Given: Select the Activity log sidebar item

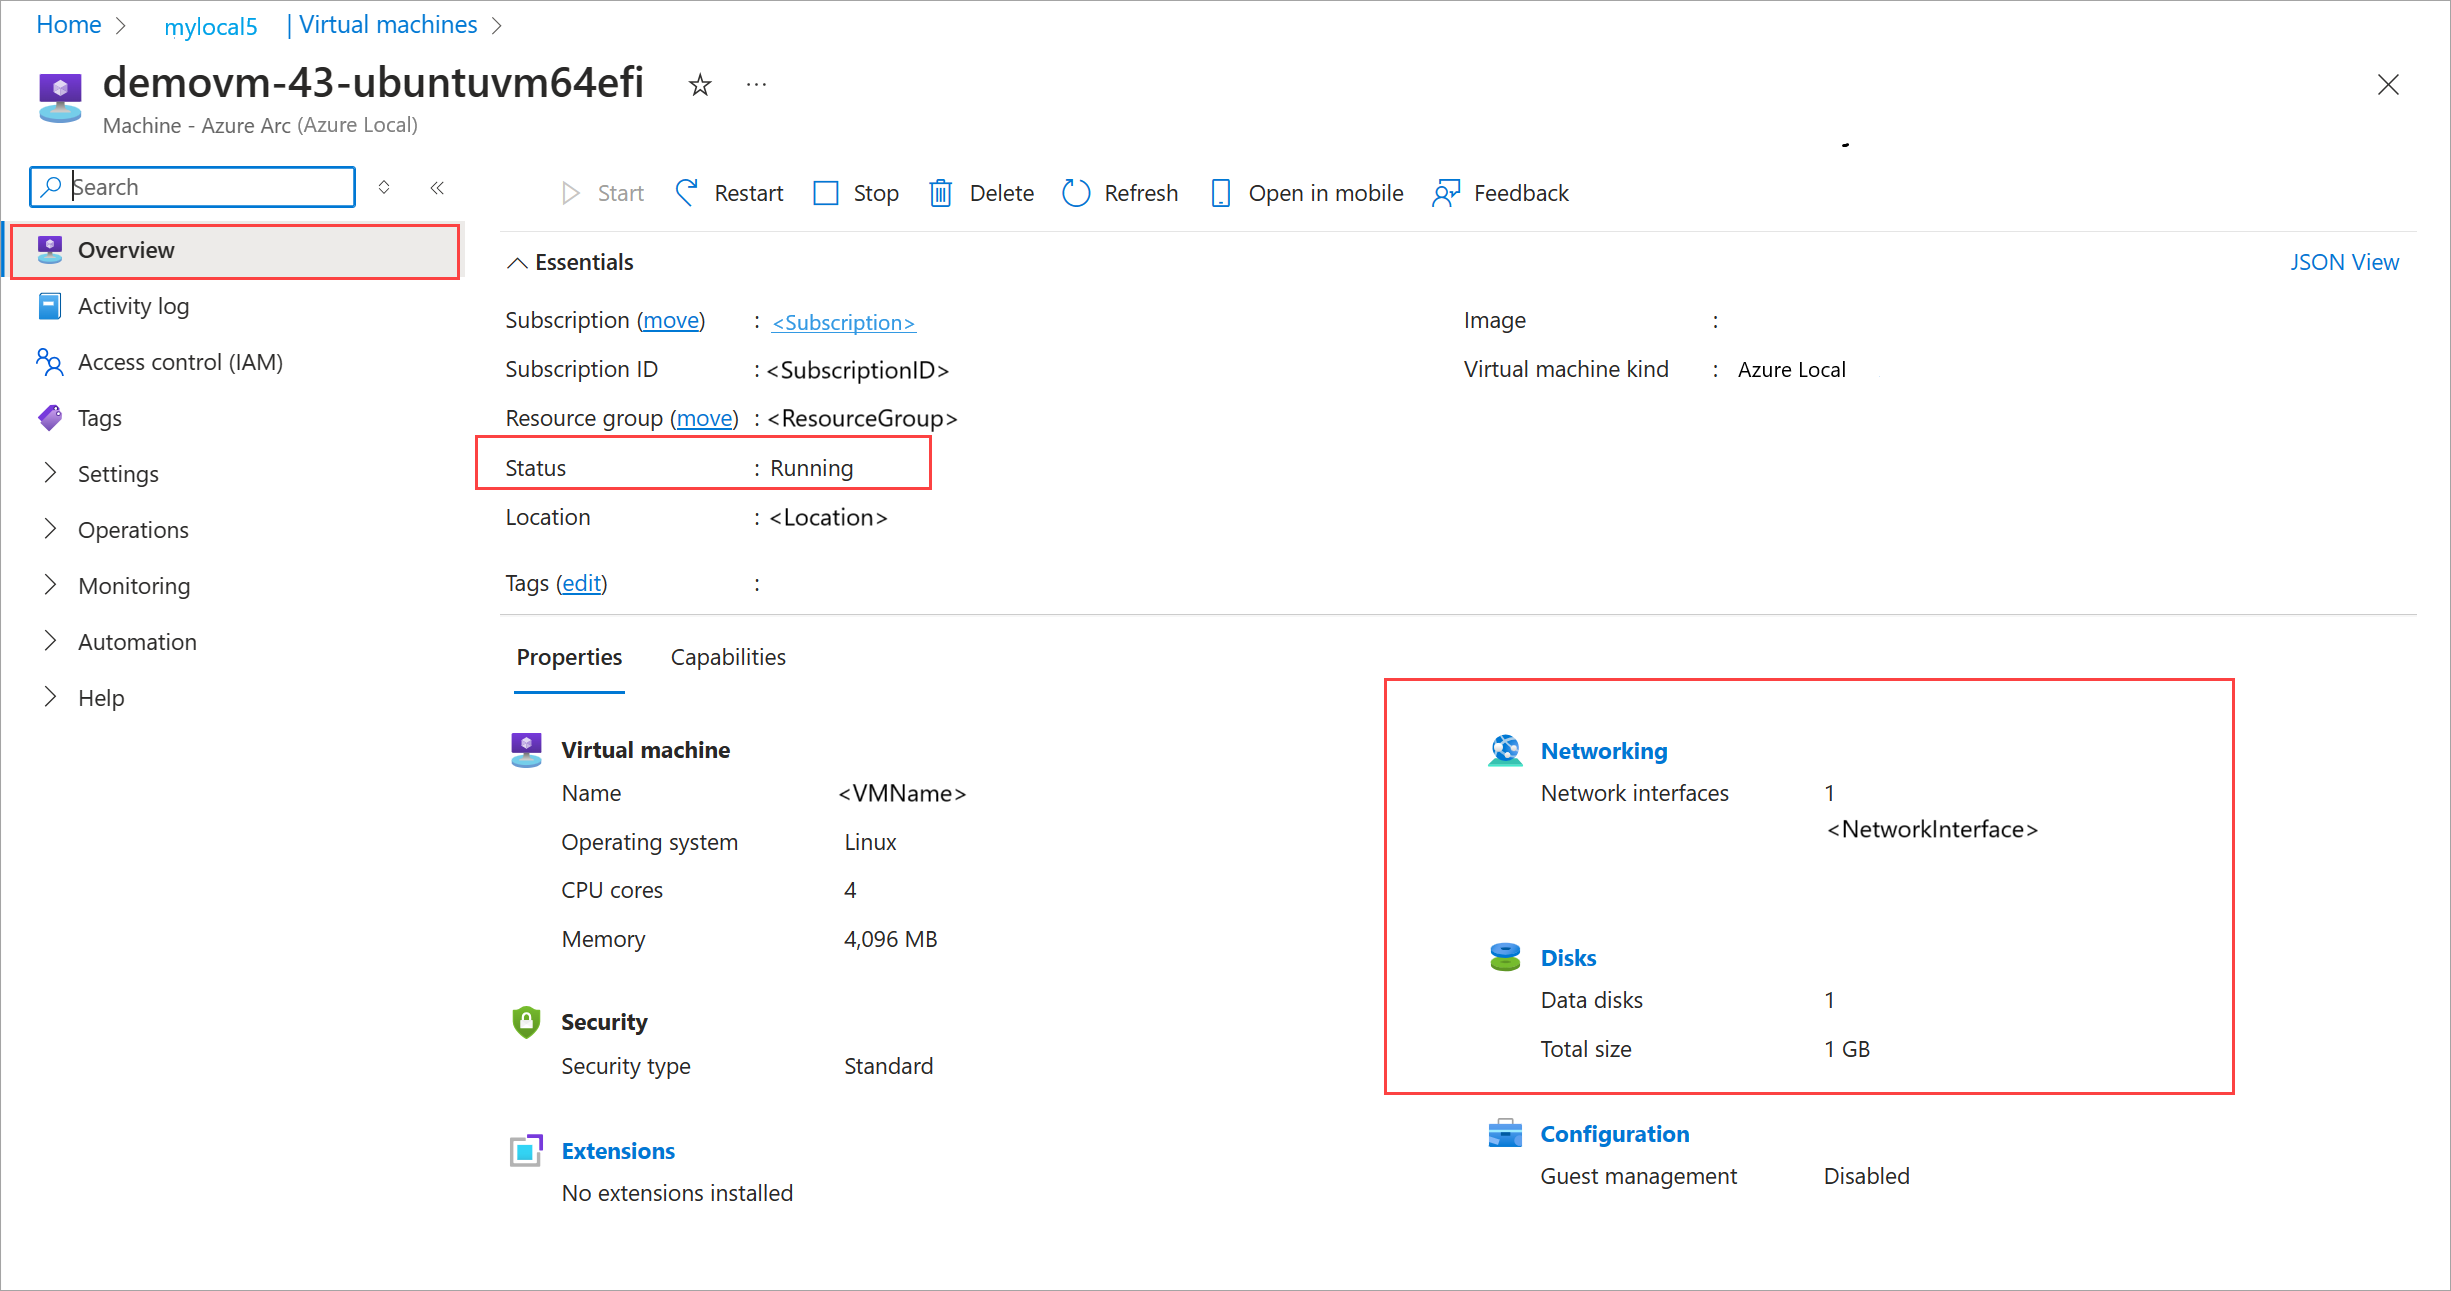Looking at the screenshot, I should pos(133,306).
